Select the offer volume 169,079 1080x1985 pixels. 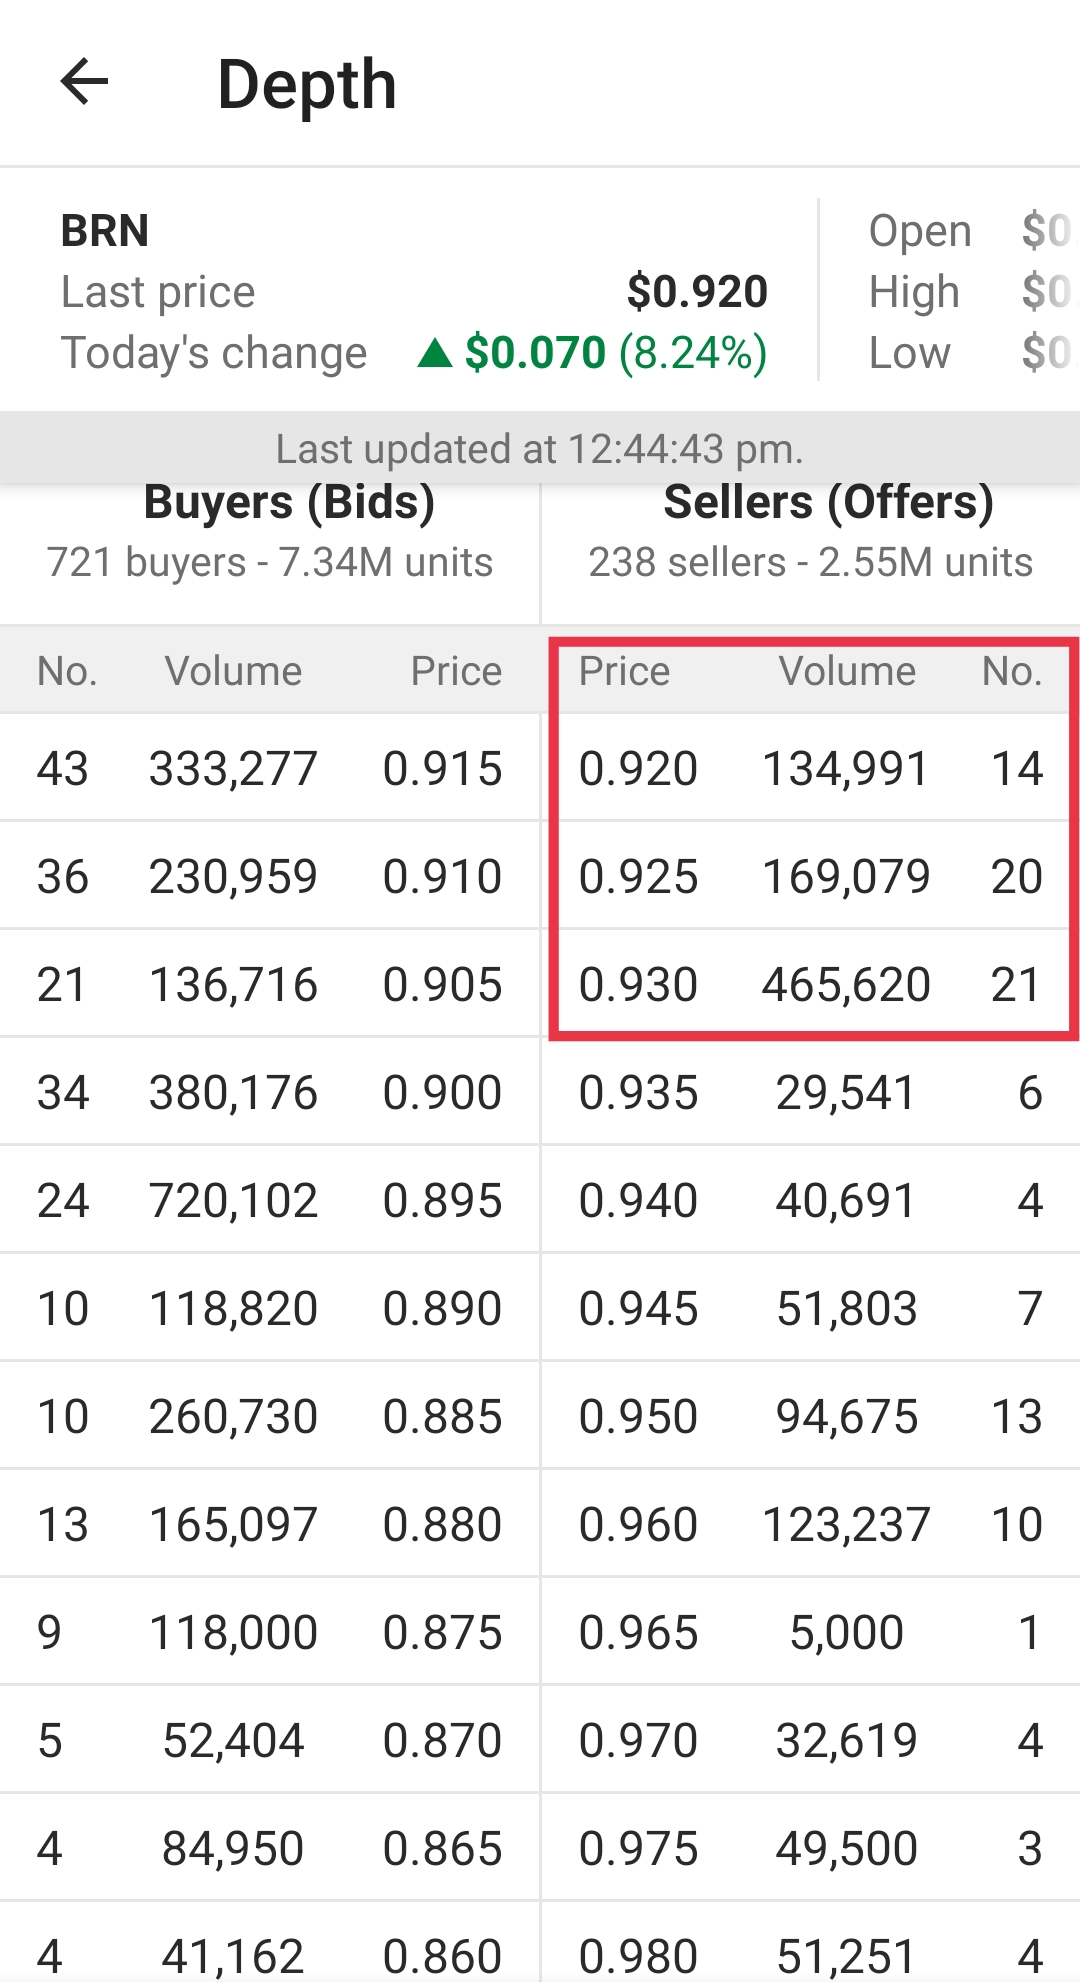(x=846, y=877)
